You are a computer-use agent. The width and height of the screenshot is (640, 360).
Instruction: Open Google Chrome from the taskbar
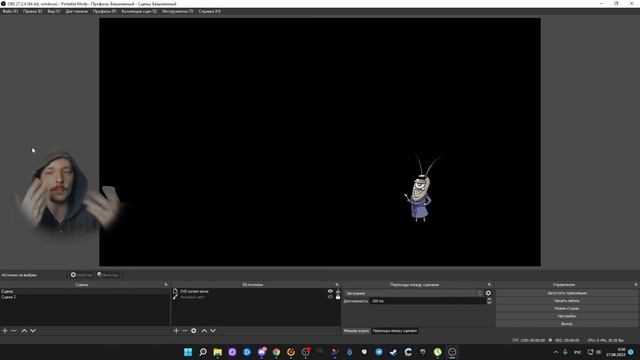tap(276, 352)
